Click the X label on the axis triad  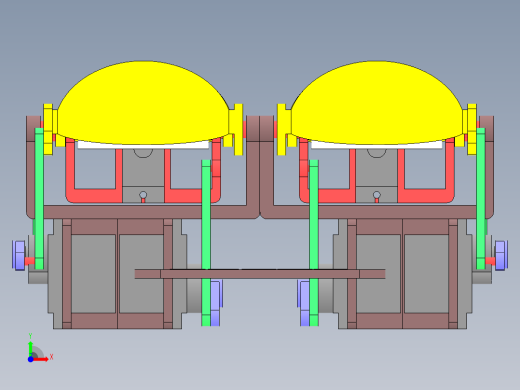coord(51,357)
